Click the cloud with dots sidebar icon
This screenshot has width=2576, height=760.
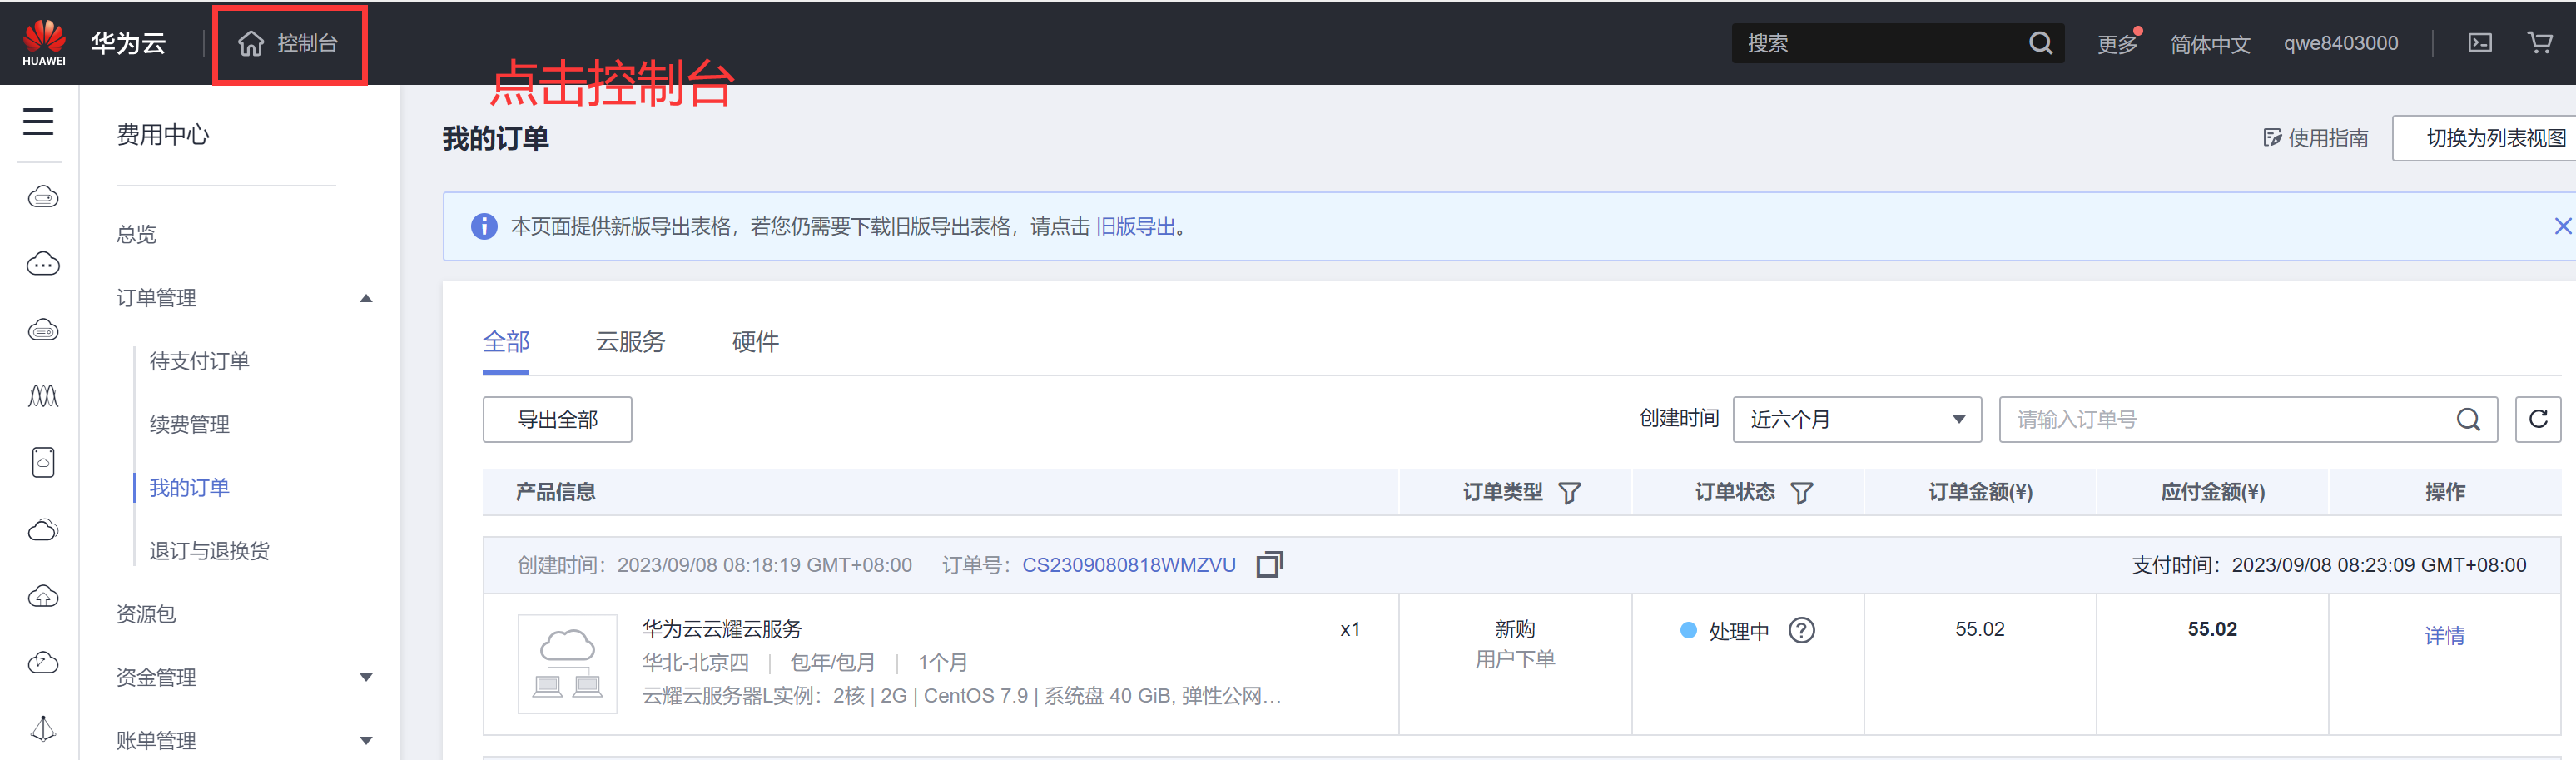point(42,264)
